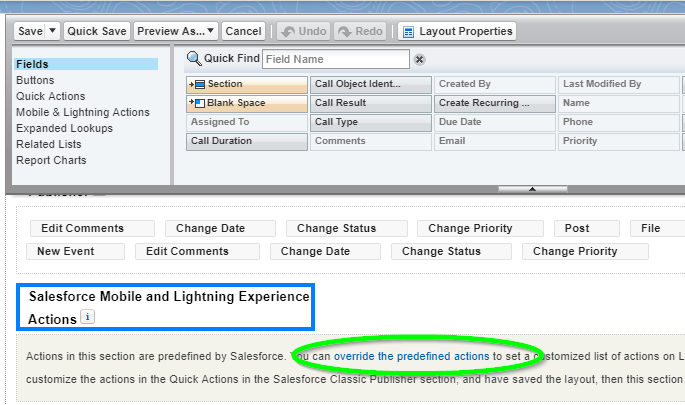Select the Section palette item

pyautogui.click(x=247, y=85)
